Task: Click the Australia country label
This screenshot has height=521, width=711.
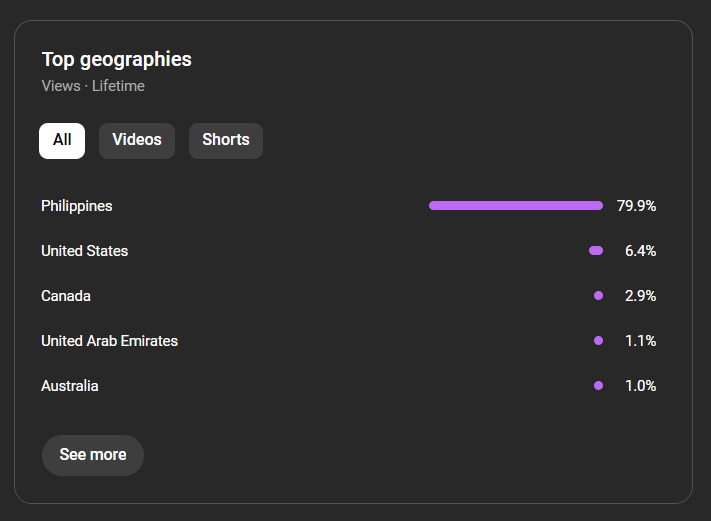Action: [70, 386]
